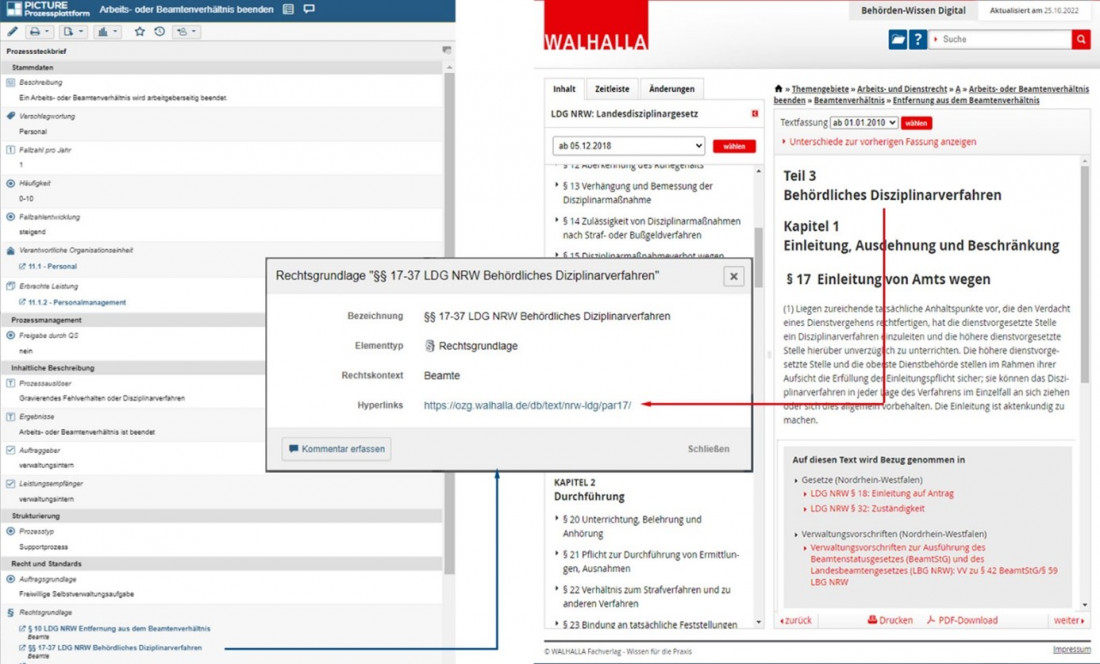Click the comment speech bubble in header
The image size is (1100, 664).
[309, 9]
